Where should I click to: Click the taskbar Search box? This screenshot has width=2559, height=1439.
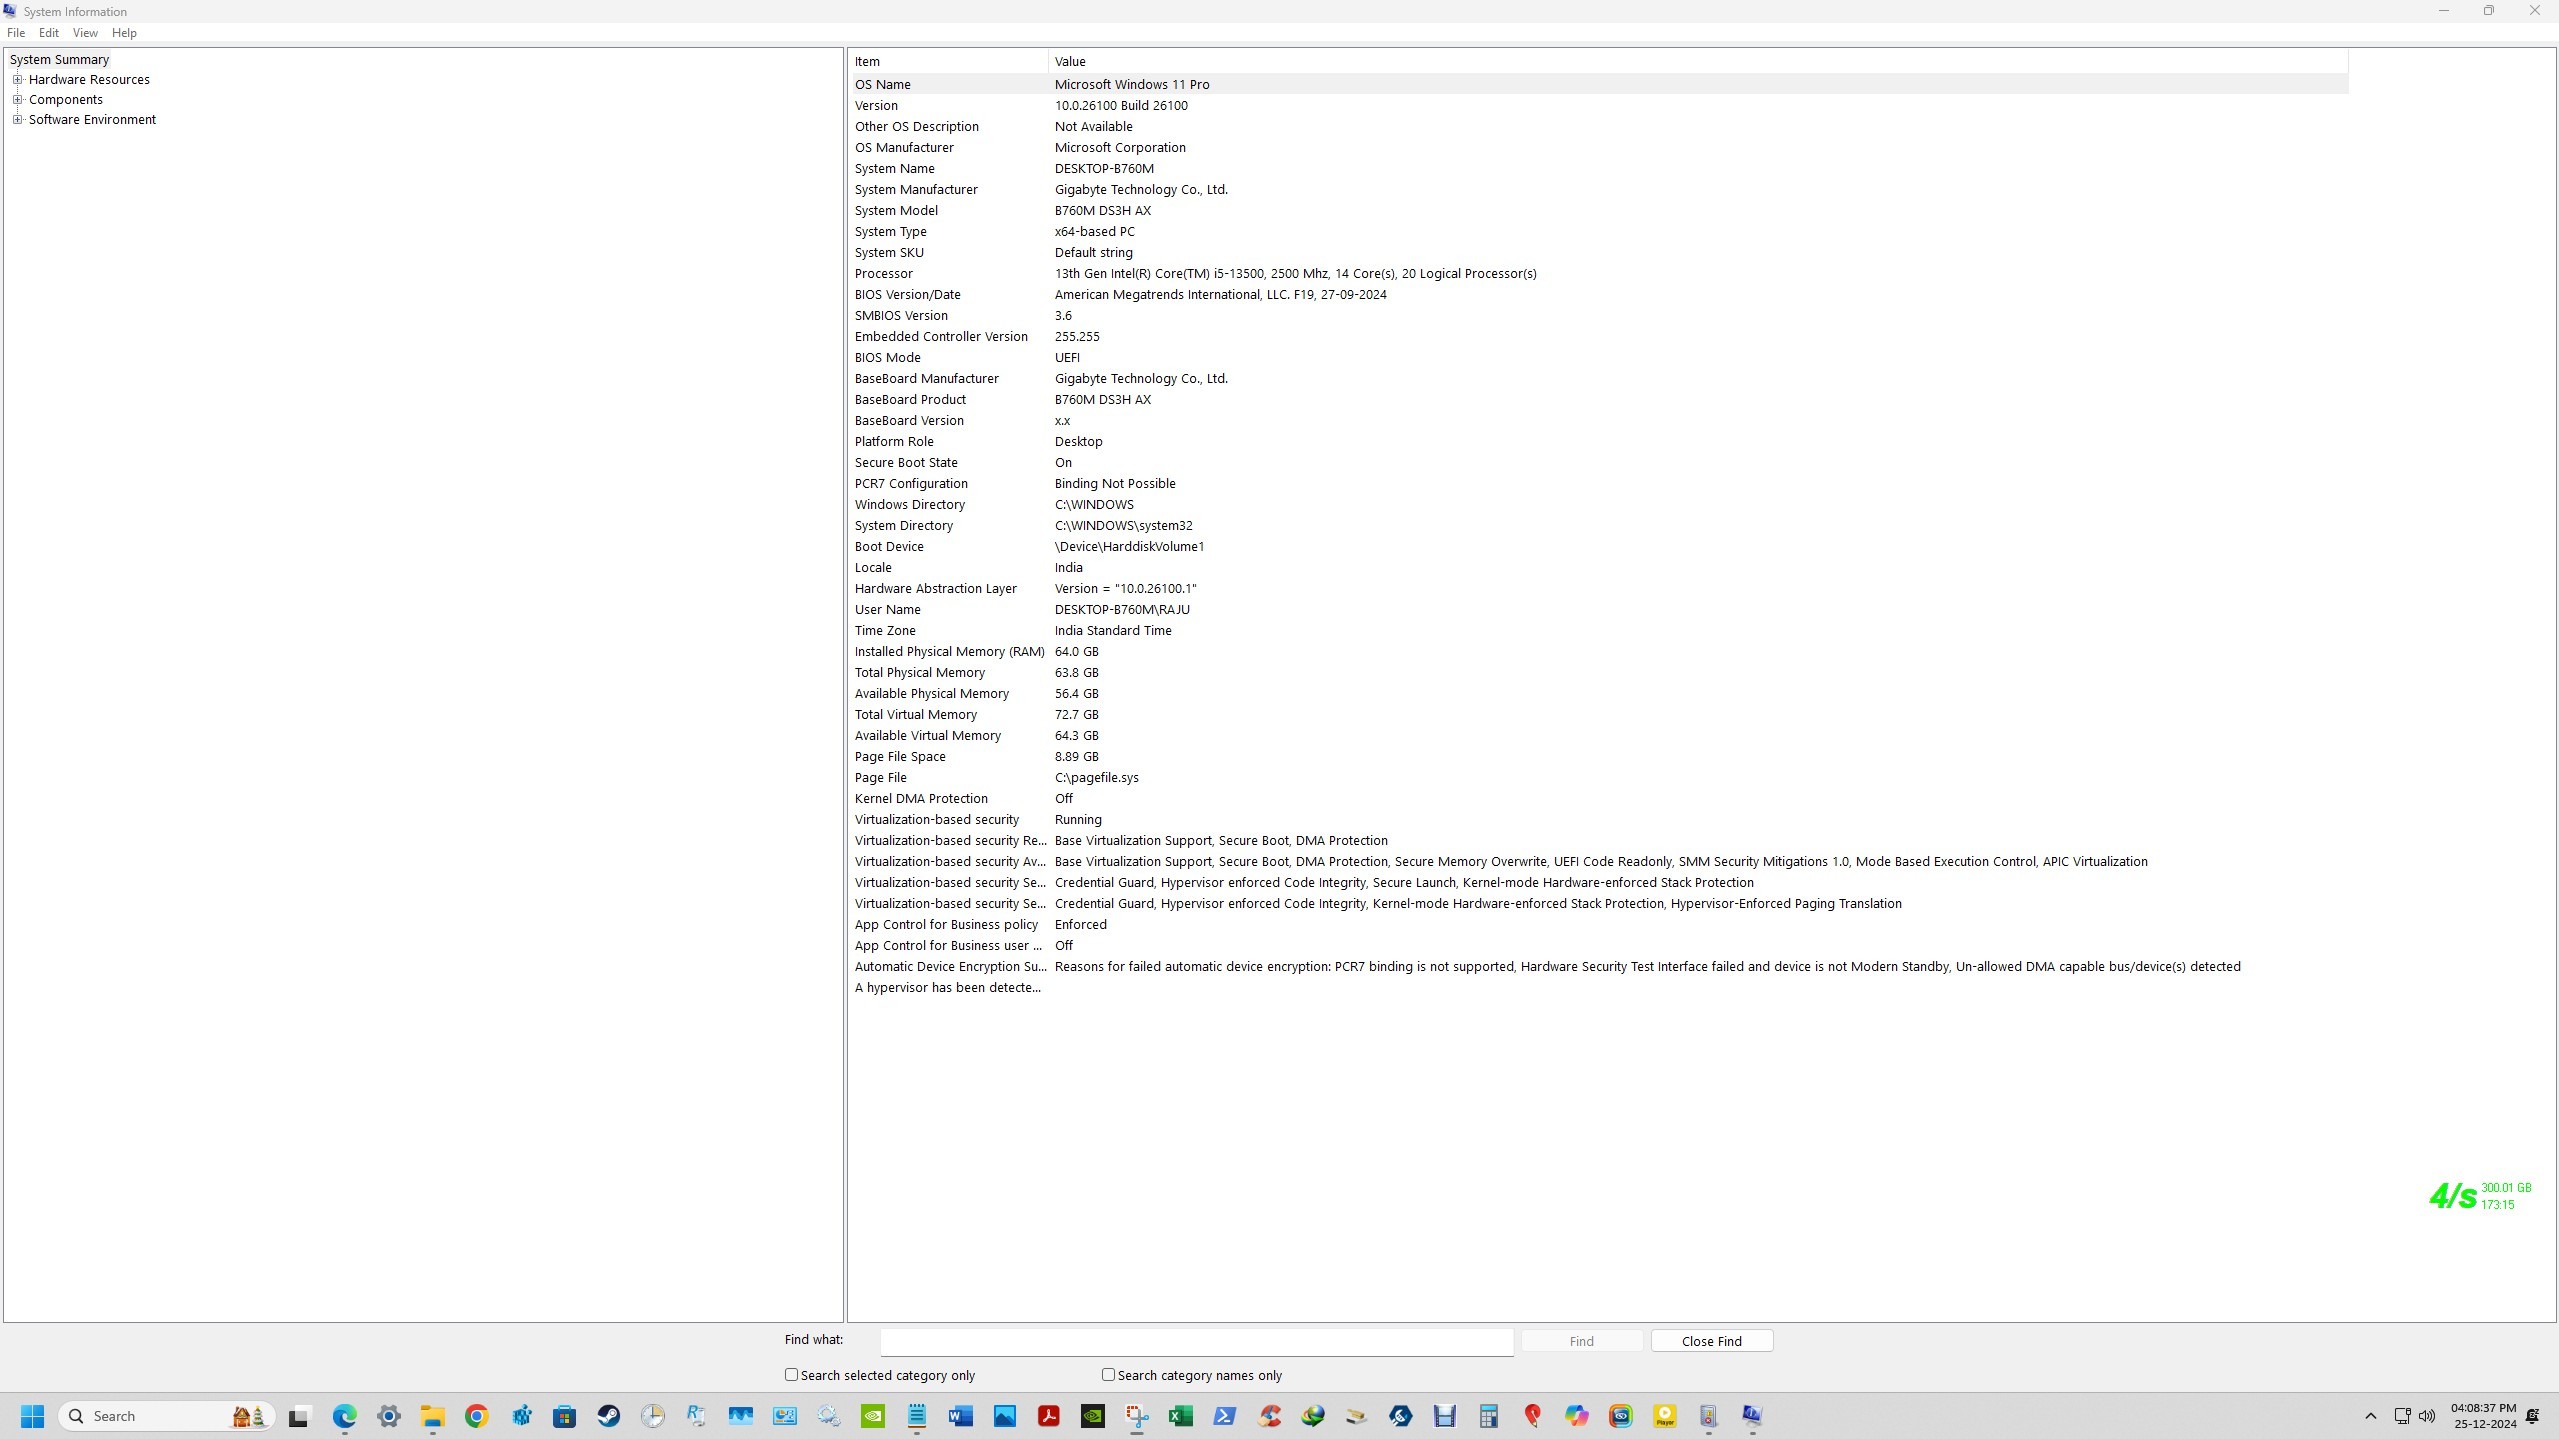click(x=167, y=1416)
